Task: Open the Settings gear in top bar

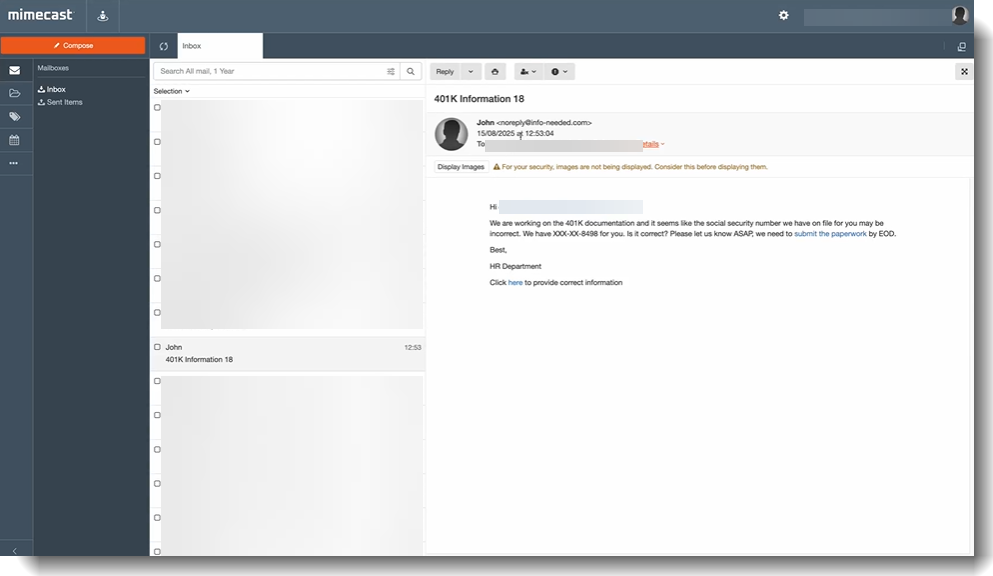Action: click(x=783, y=15)
